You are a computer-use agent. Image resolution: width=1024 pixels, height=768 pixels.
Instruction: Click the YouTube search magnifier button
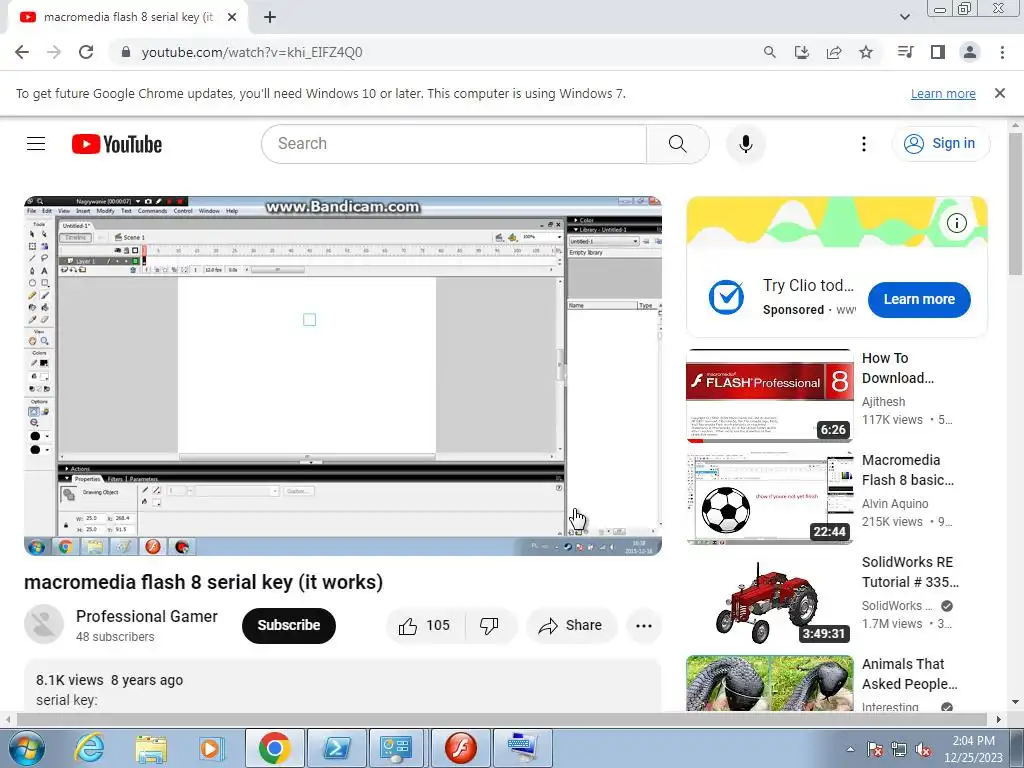(x=678, y=144)
